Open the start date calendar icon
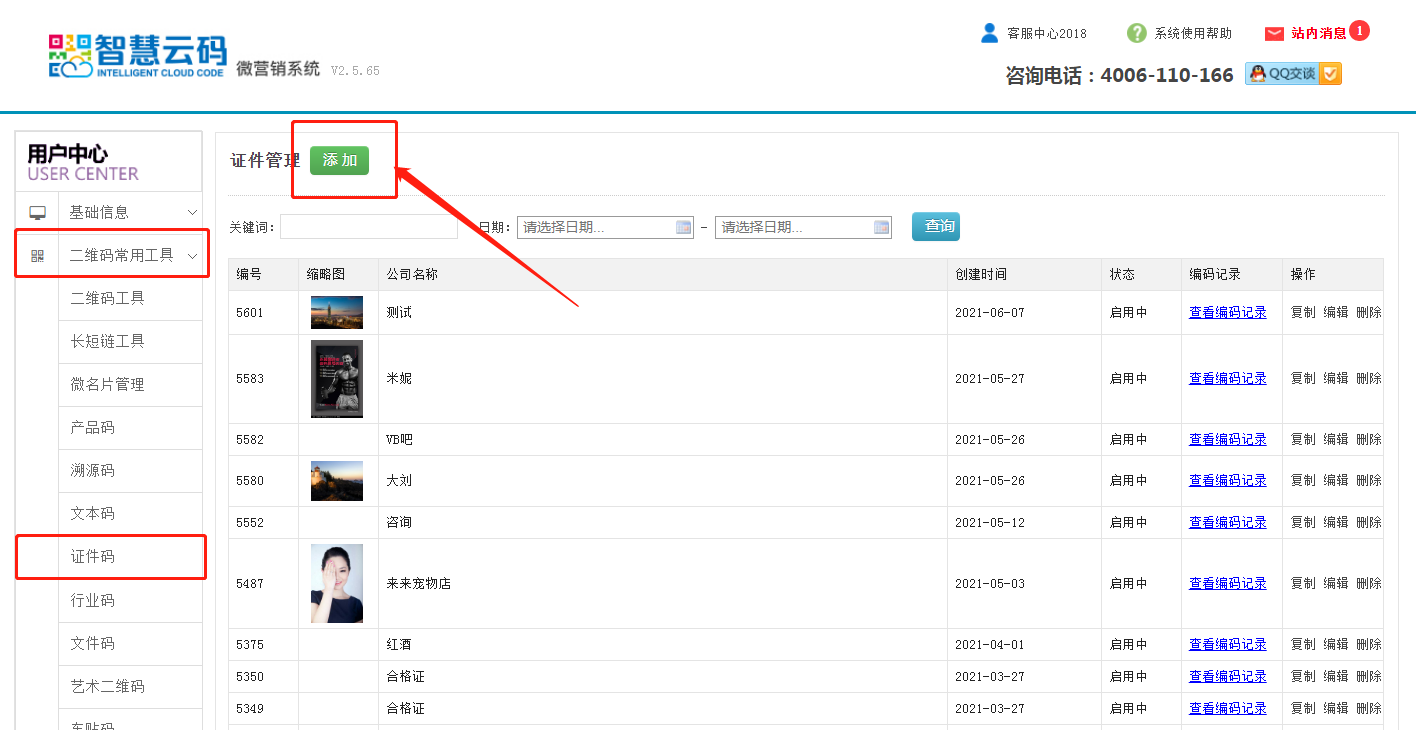1416x730 pixels. click(x=684, y=227)
